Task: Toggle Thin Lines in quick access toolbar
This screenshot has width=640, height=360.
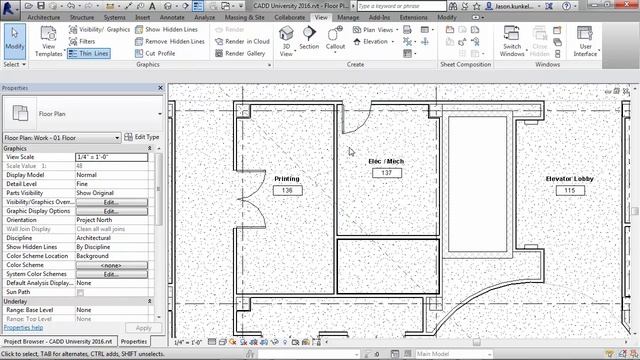Action: tap(198, 6)
